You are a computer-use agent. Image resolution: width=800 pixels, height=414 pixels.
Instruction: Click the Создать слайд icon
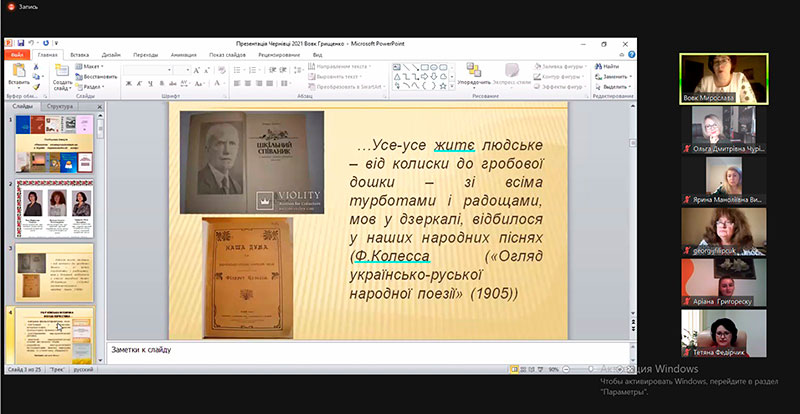[62, 70]
